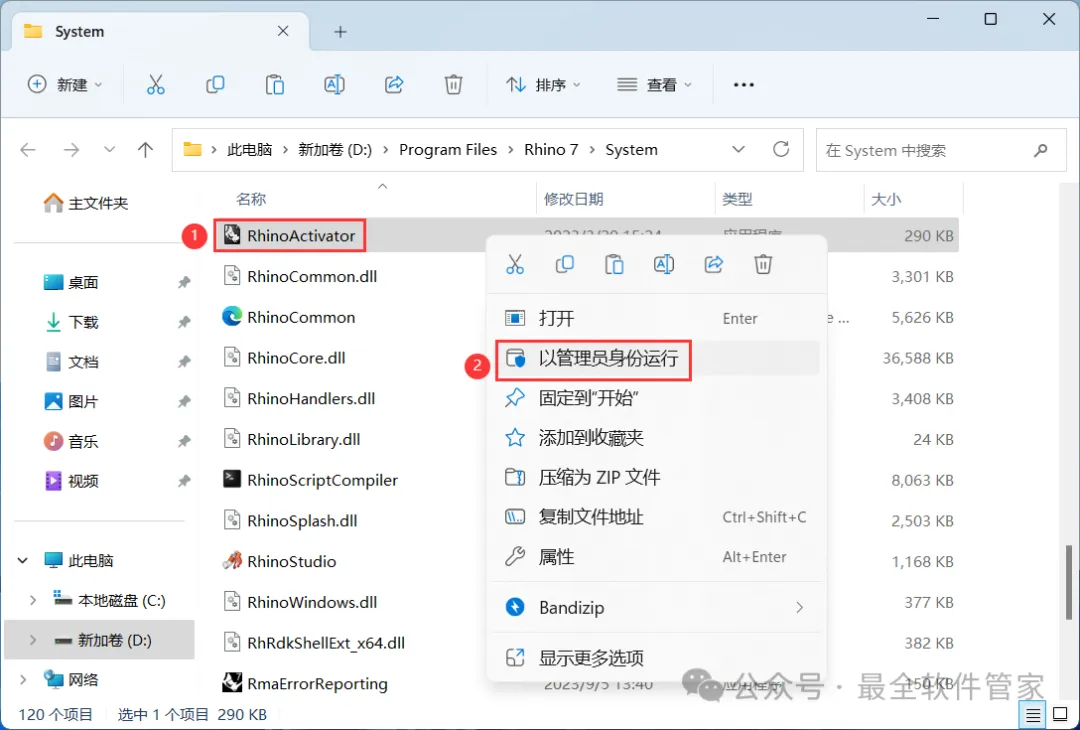Image resolution: width=1080 pixels, height=730 pixels.
Task: Sort by the 大小 column header
Action: [886, 199]
